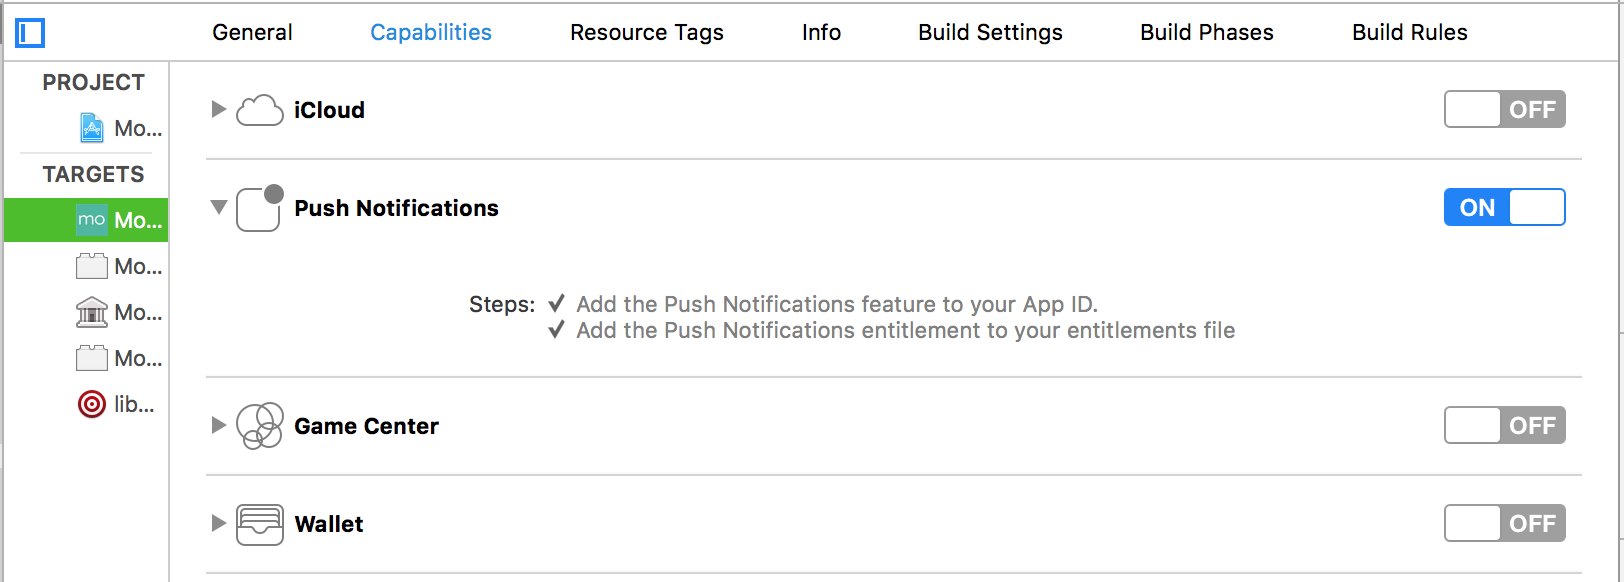Select the lib target with bullseye icon

coord(92,404)
